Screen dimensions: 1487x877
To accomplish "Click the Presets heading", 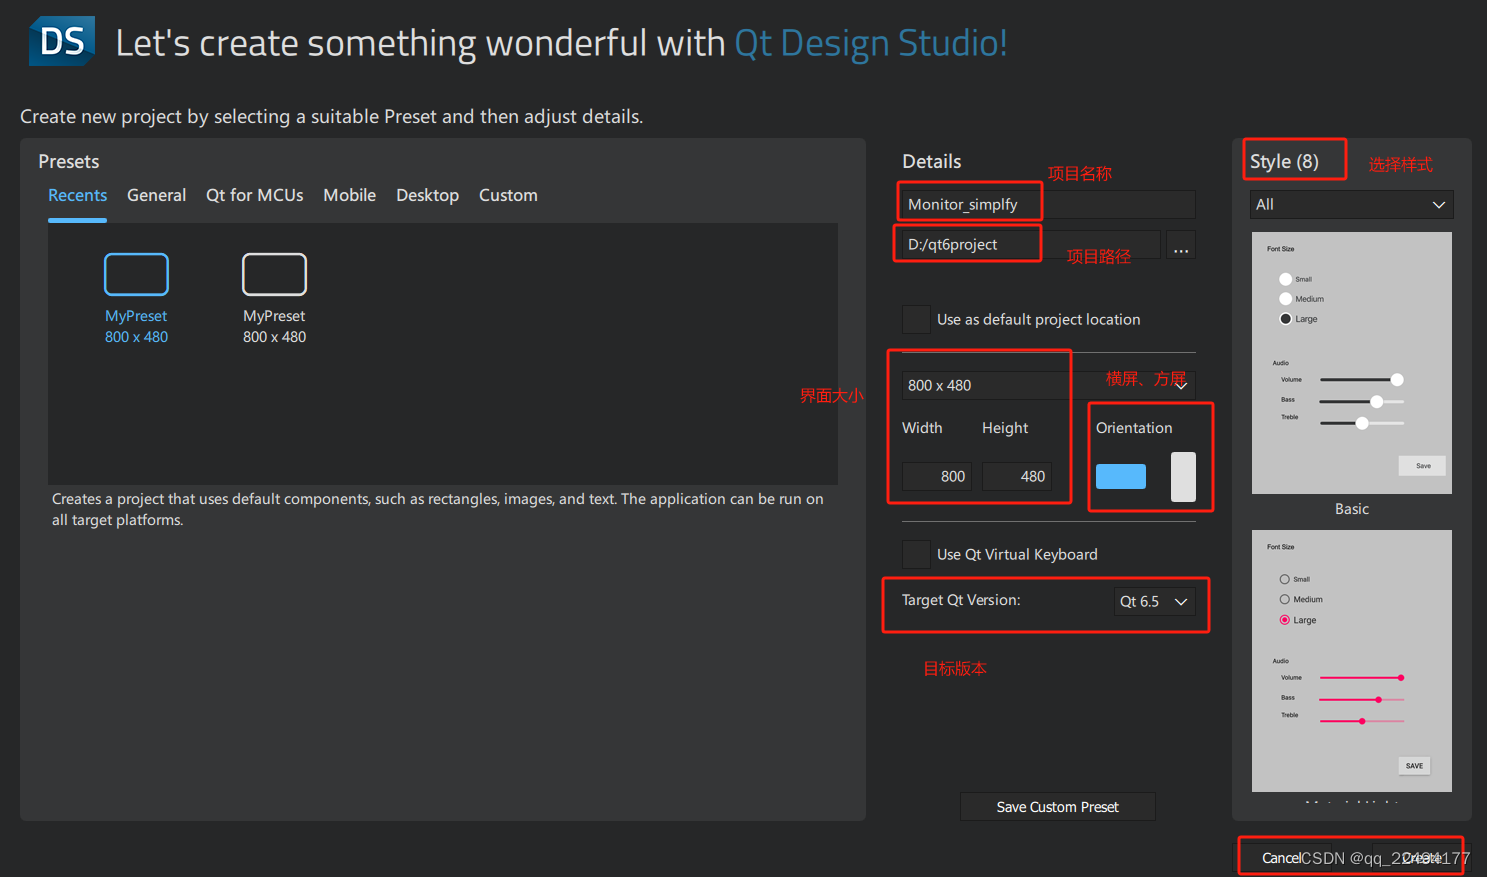I will [x=69, y=161].
